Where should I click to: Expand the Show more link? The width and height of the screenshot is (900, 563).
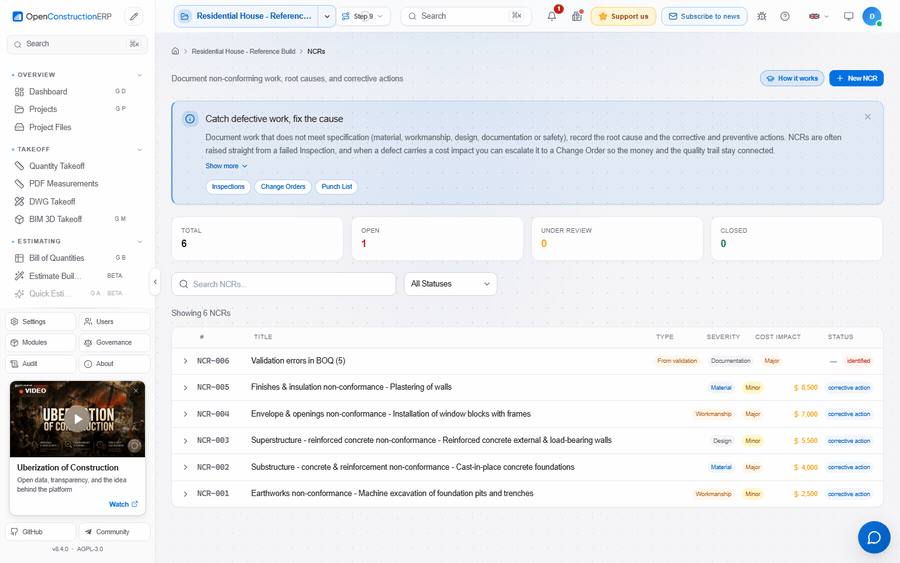226,166
